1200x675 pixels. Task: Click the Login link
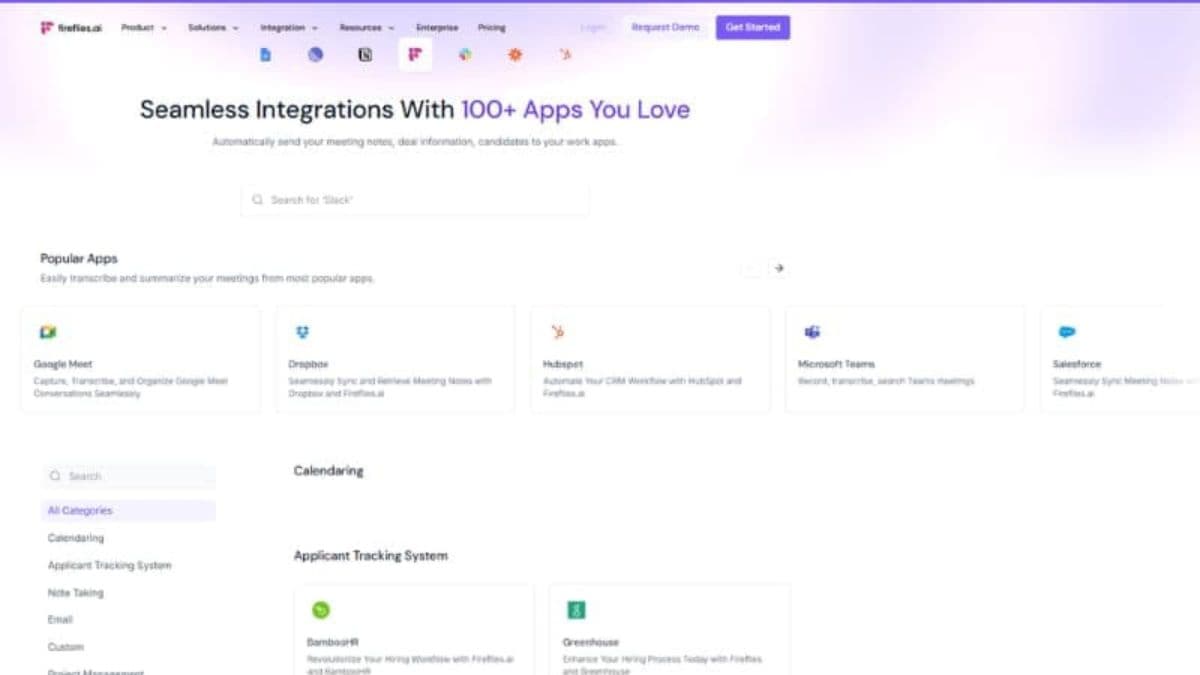pos(593,27)
